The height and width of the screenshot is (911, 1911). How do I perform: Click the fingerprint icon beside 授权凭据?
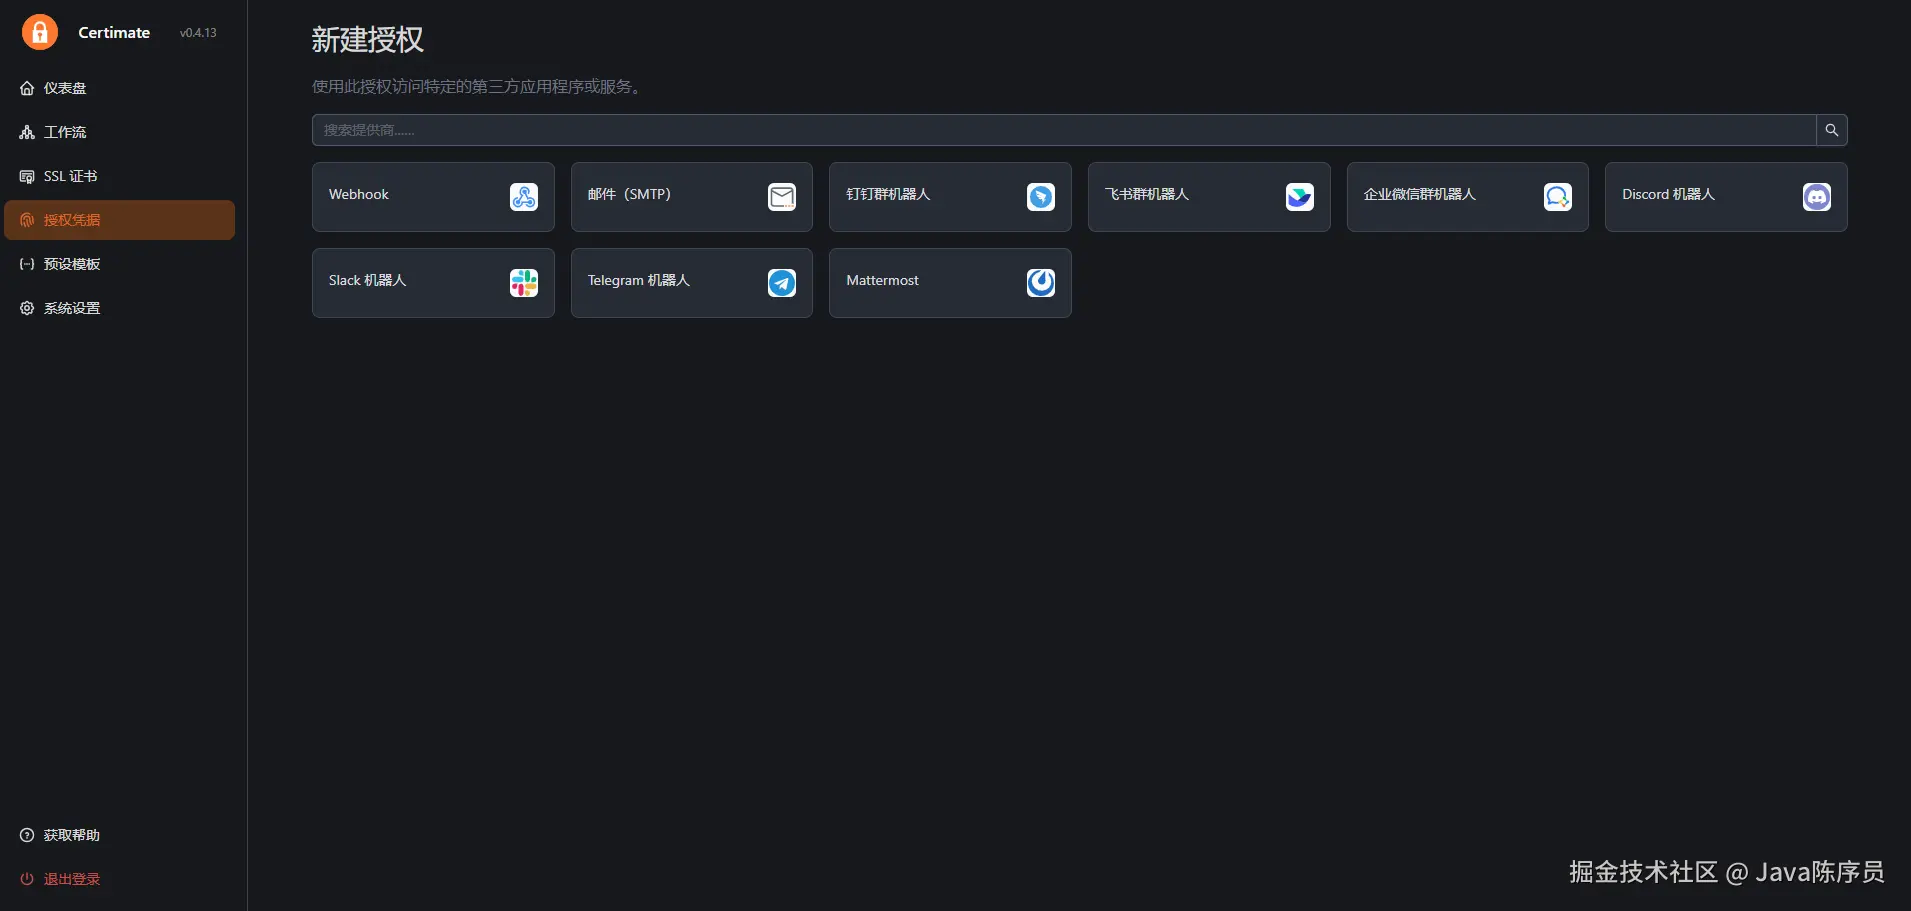tap(27, 220)
